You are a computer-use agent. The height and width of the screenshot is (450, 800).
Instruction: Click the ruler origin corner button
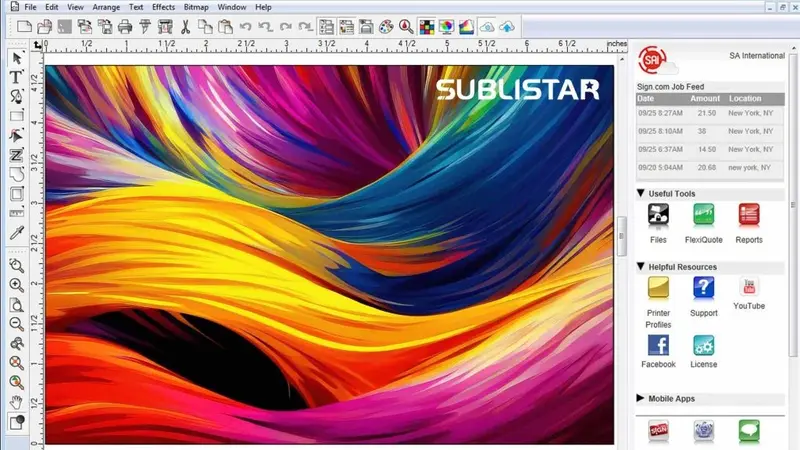pyautogui.click(x=37, y=45)
